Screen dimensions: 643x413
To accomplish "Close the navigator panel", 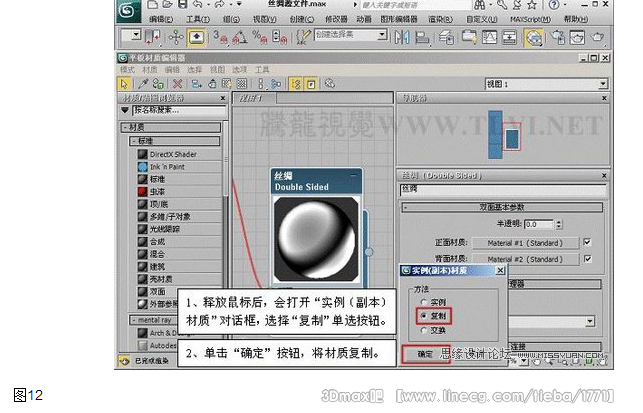I will tap(604, 98).
